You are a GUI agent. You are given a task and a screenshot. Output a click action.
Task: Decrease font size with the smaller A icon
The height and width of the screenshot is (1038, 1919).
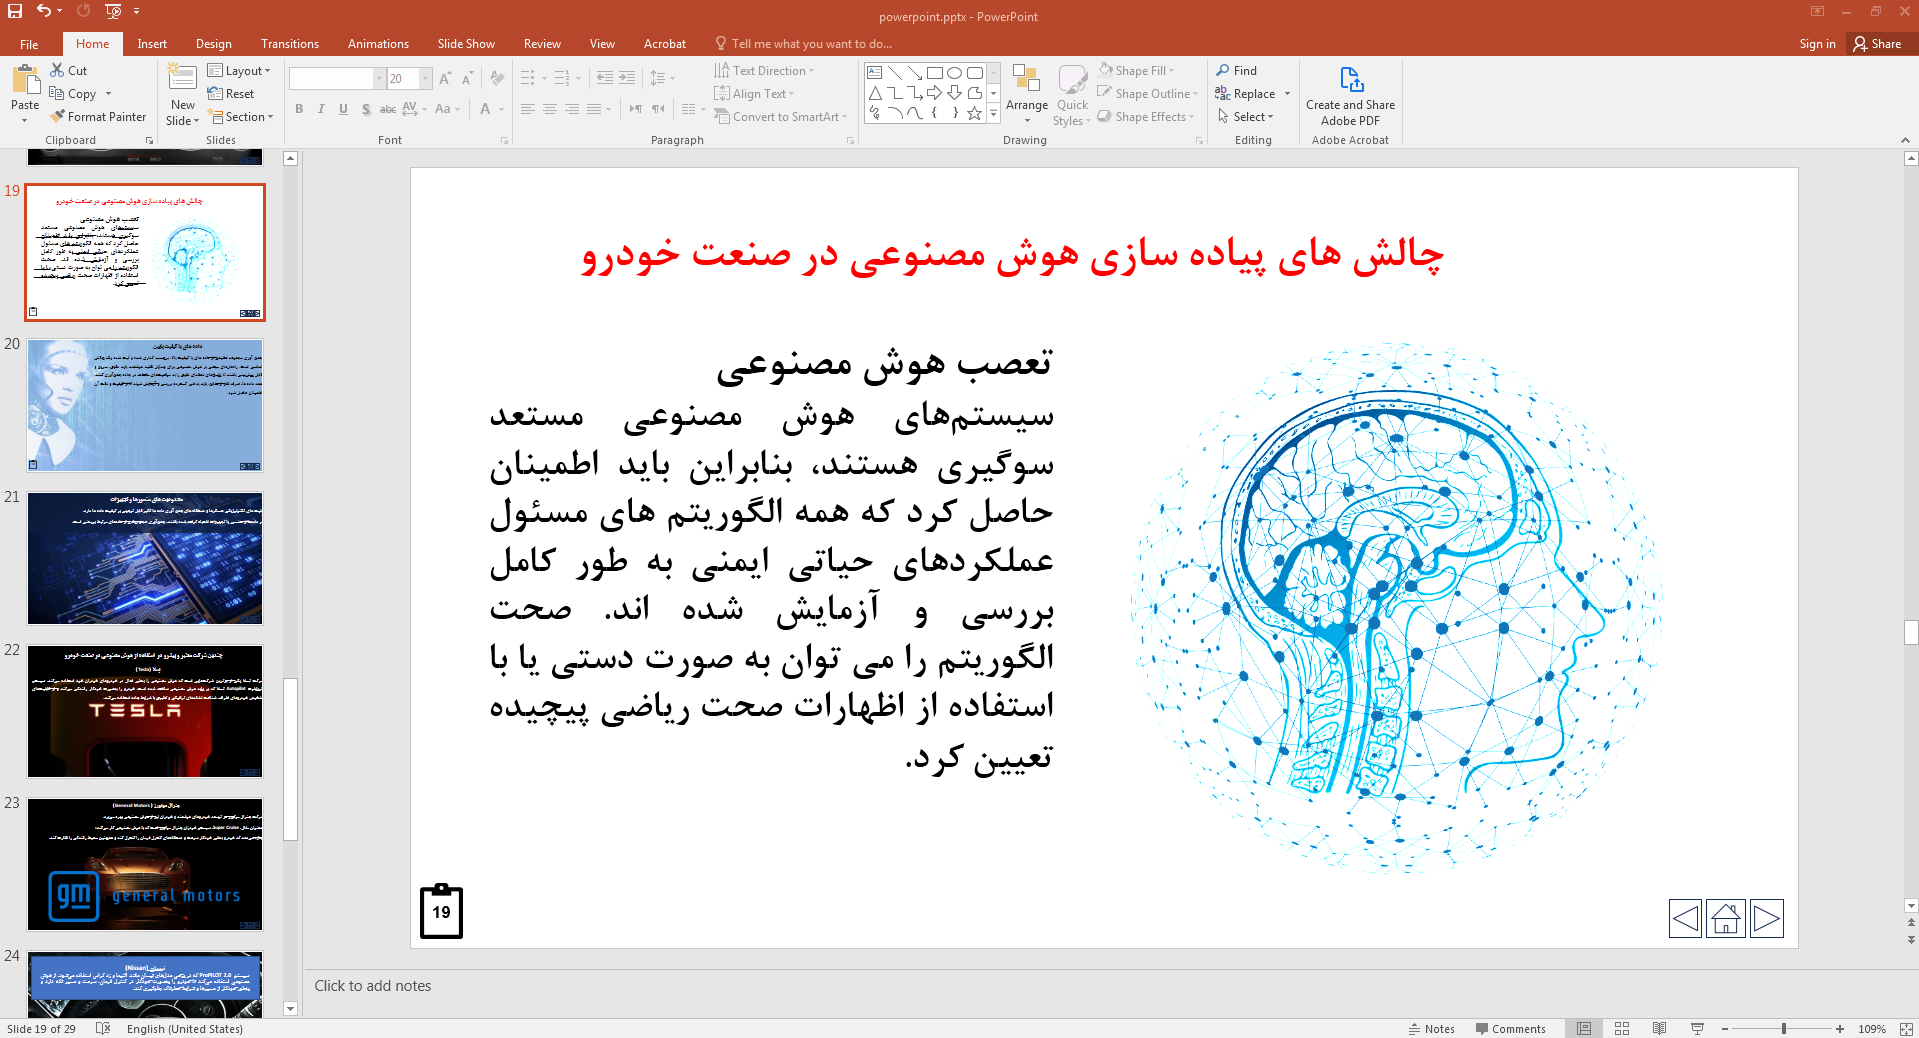[x=467, y=79]
